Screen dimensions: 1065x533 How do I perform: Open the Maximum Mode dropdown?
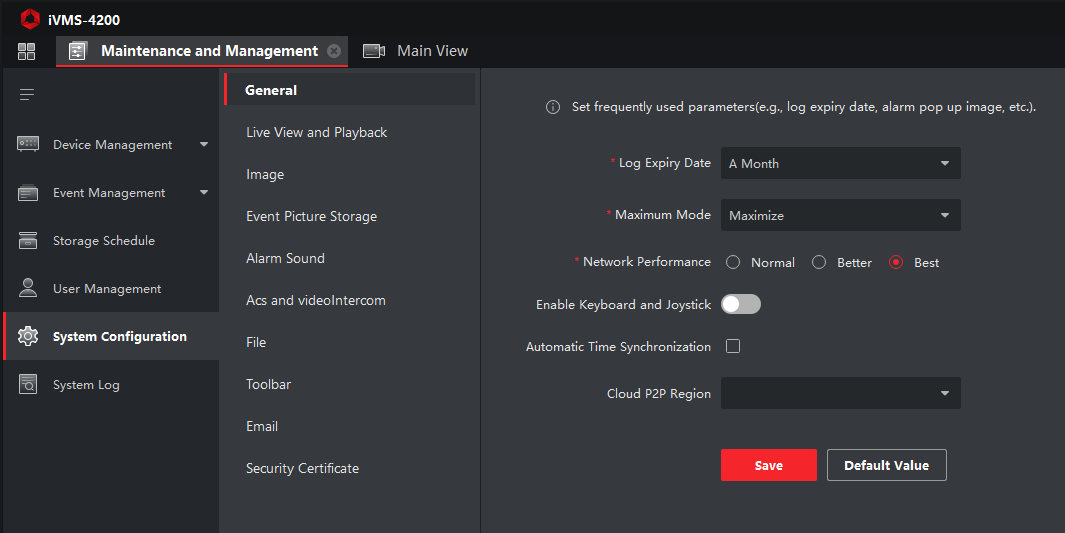pos(840,215)
